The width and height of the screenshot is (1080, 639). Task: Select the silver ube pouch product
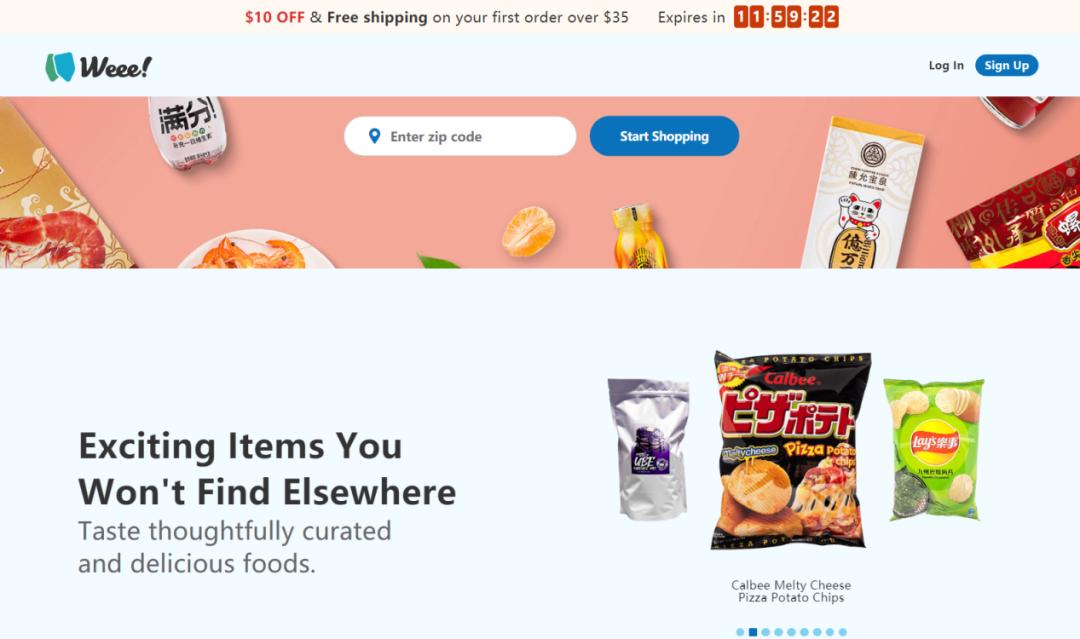649,449
